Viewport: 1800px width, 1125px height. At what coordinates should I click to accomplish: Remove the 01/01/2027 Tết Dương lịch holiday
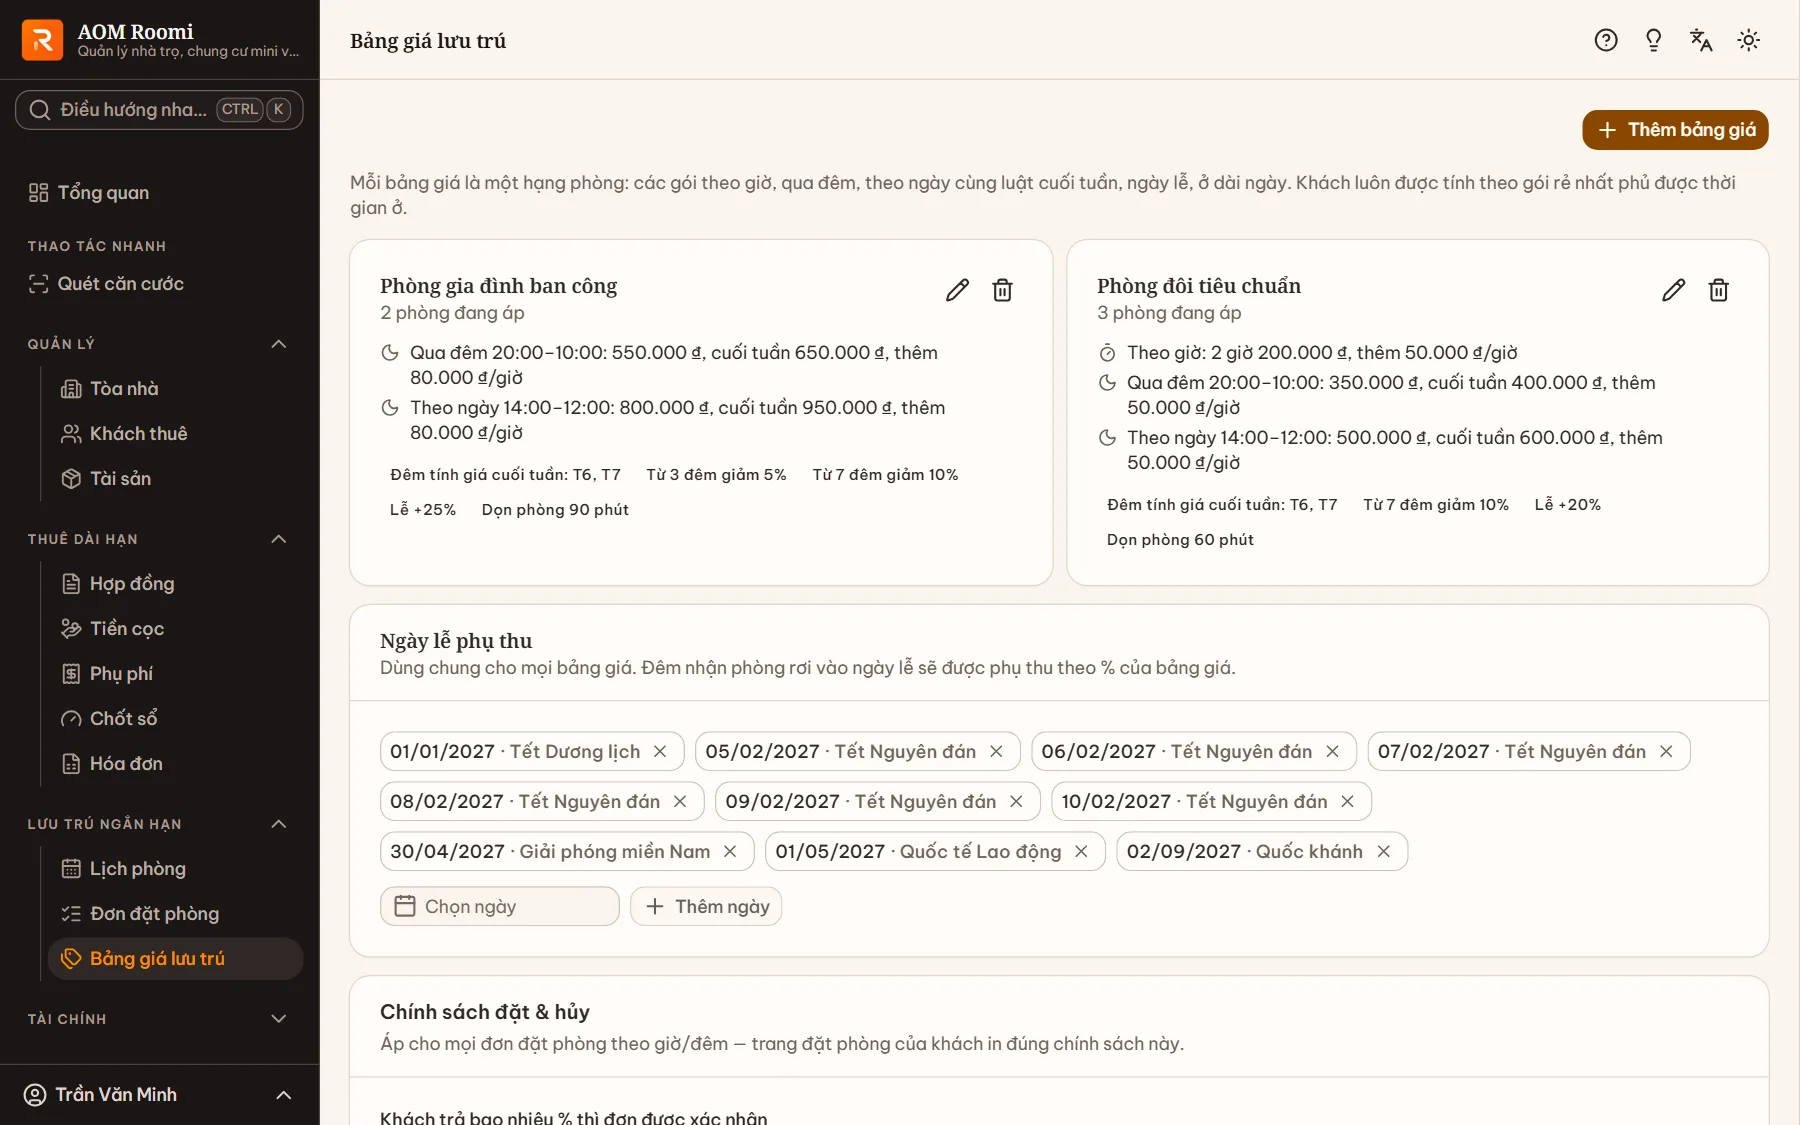660,751
